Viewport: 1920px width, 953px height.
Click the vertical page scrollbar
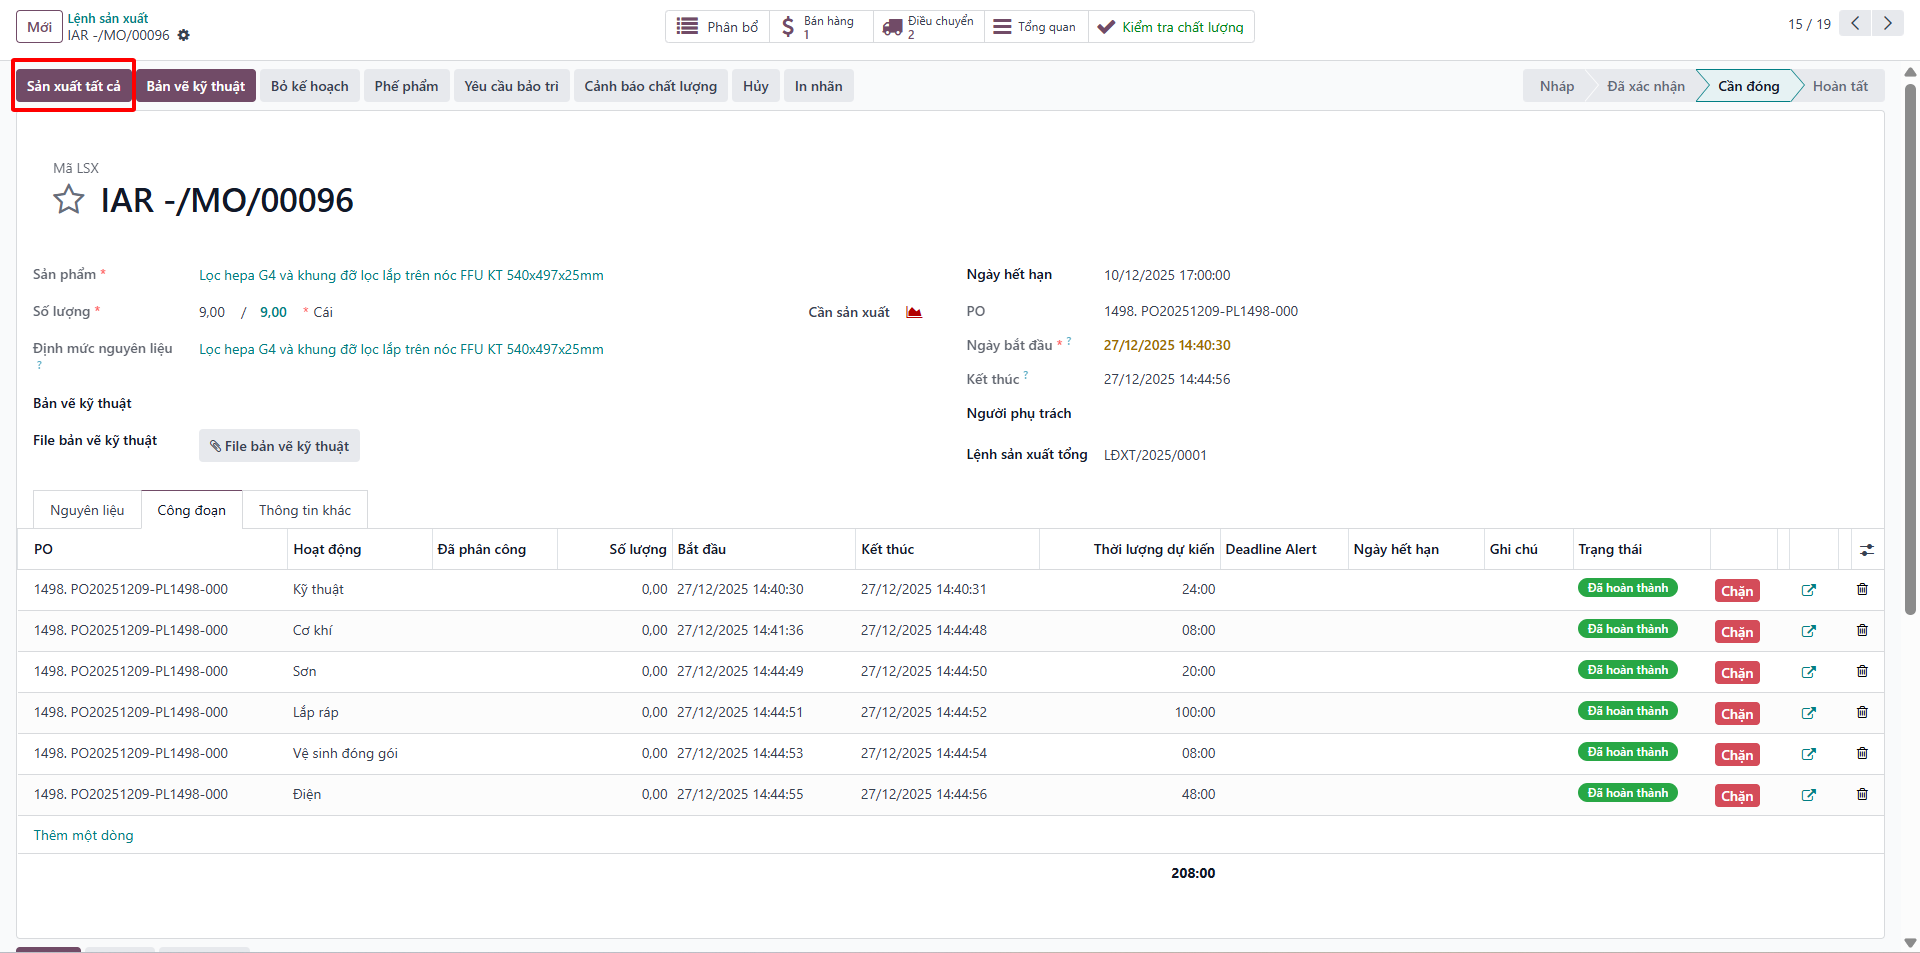coord(1910,350)
